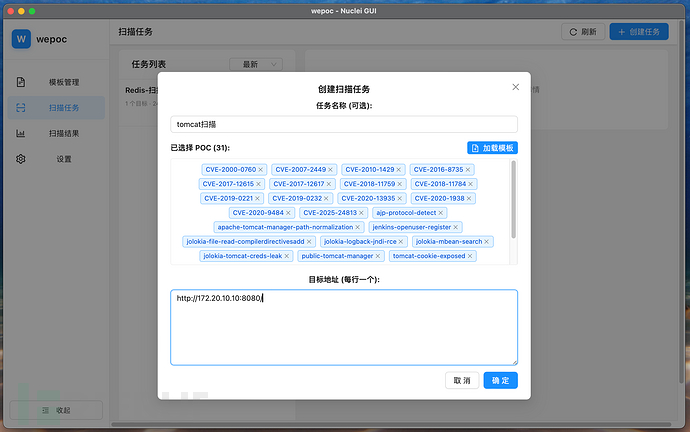Image resolution: width=690 pixels, height=432 pixels.
Task: Collapse the sidebar with 收起
Action: coord(55,410)
